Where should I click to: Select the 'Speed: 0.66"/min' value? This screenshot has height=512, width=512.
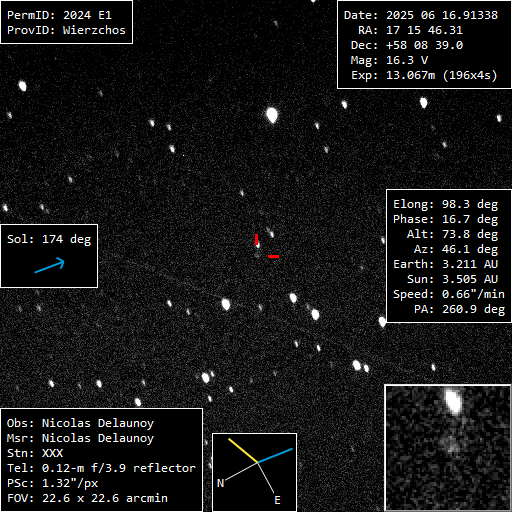point(449,294)
